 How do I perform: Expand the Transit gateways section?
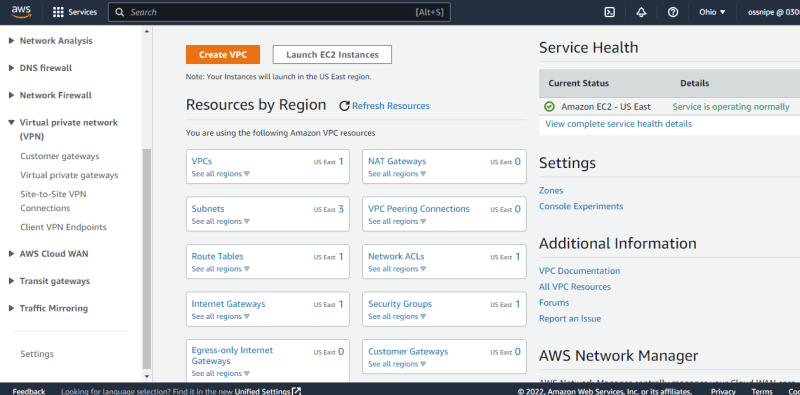(12, 281)
